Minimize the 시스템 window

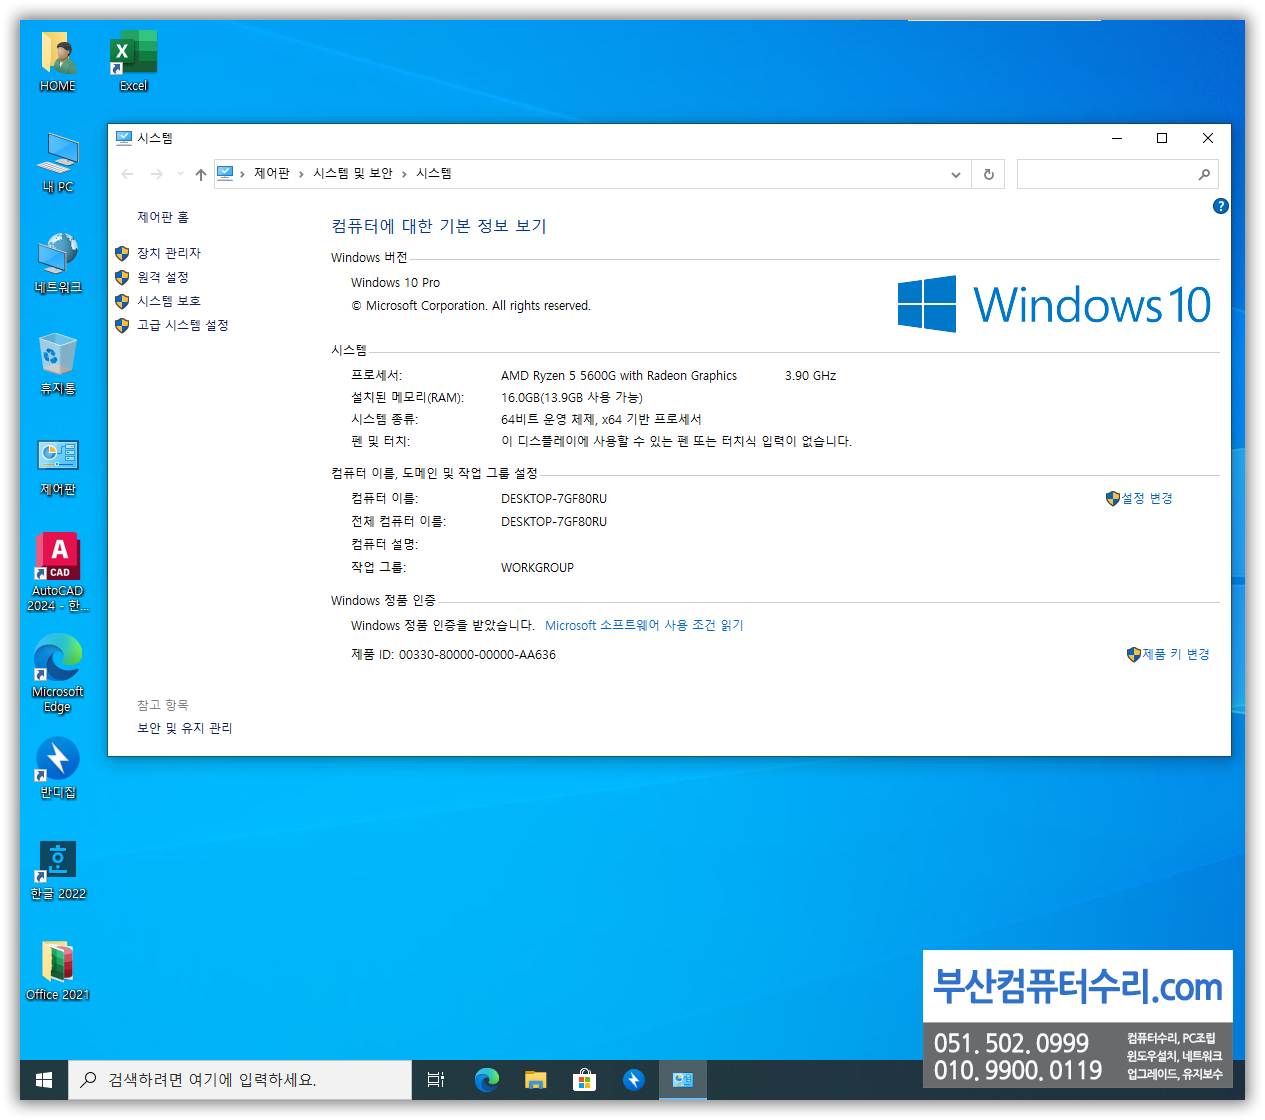point(1117,138)
